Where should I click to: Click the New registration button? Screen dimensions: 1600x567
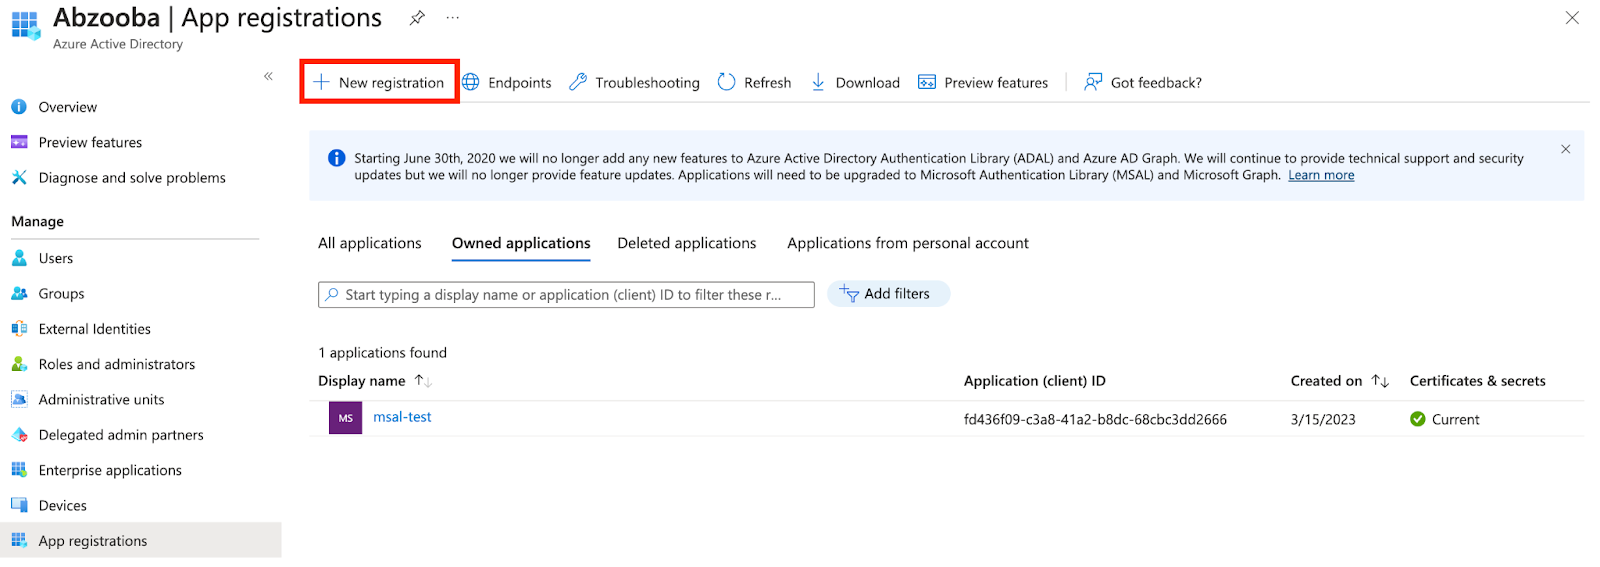(x=379, y=82)
